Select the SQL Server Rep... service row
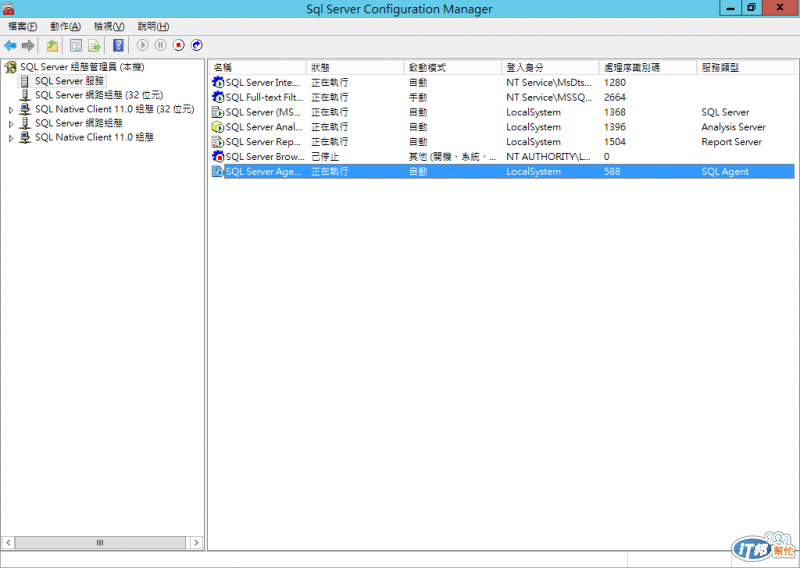The height and width of the screenshot is (568, 800). coord(503,141)
